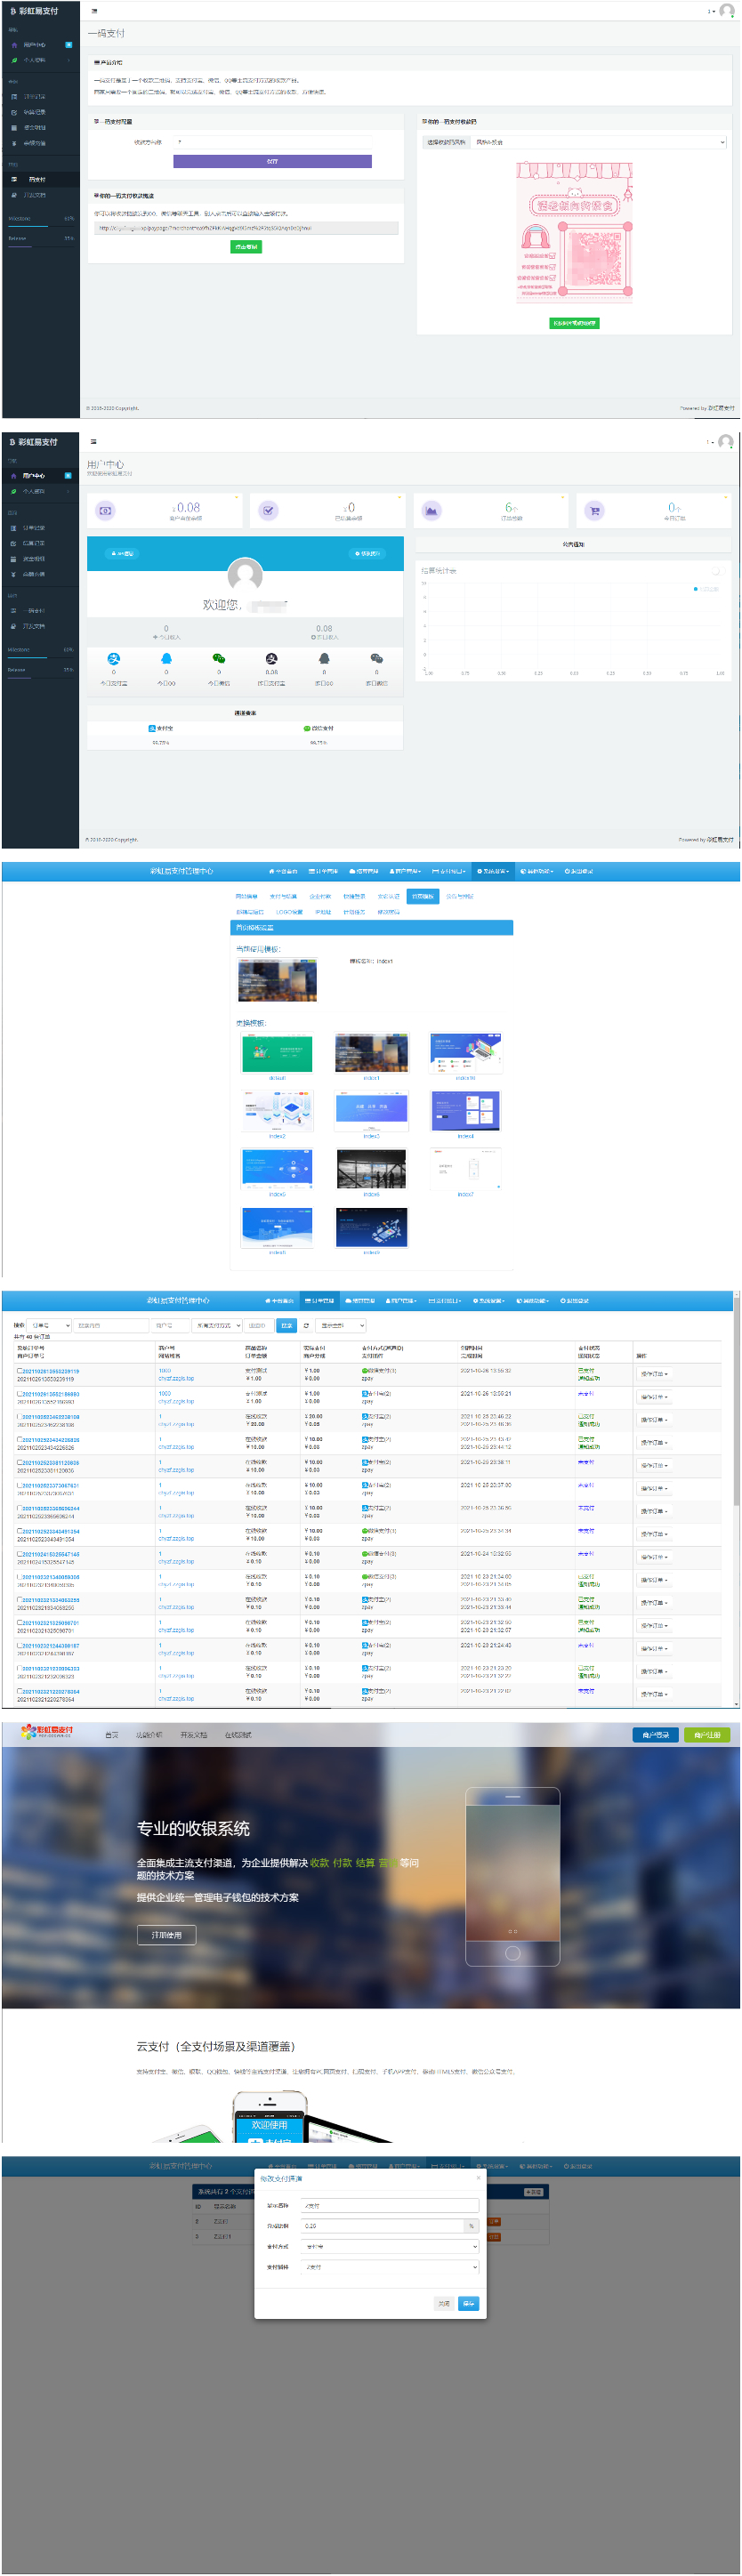This screenshot has height=2576, width=742.
Task: Click the Alipay icon above 今日支付宝
Action: (x=113, y=658)
